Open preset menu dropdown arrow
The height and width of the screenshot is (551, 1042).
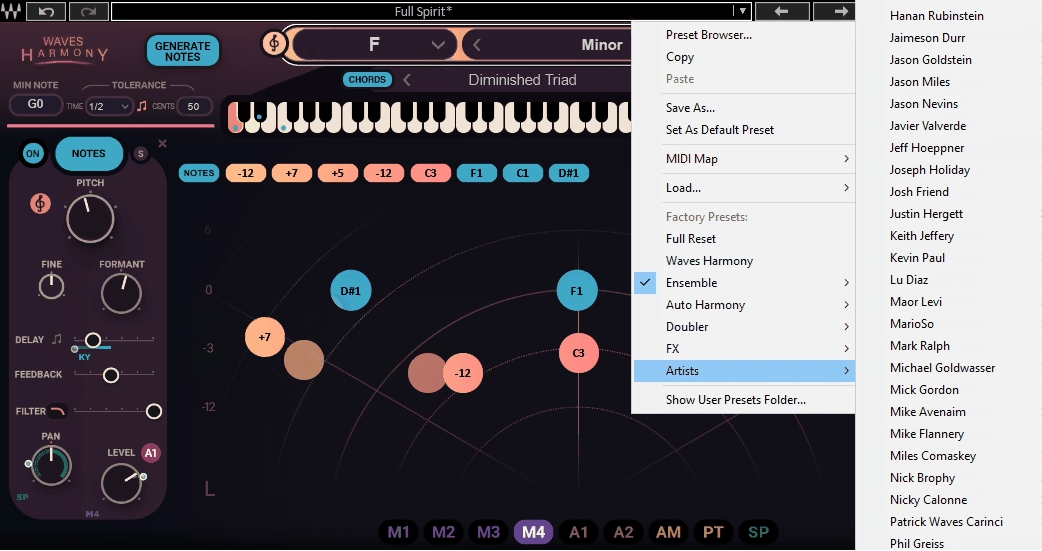click(x=742, y=11)
